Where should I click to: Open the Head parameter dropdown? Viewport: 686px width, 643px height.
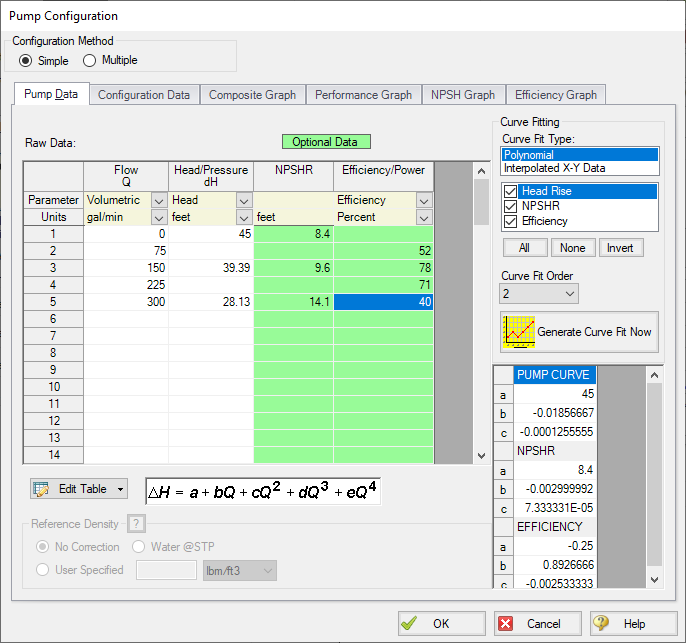(244, 201)
